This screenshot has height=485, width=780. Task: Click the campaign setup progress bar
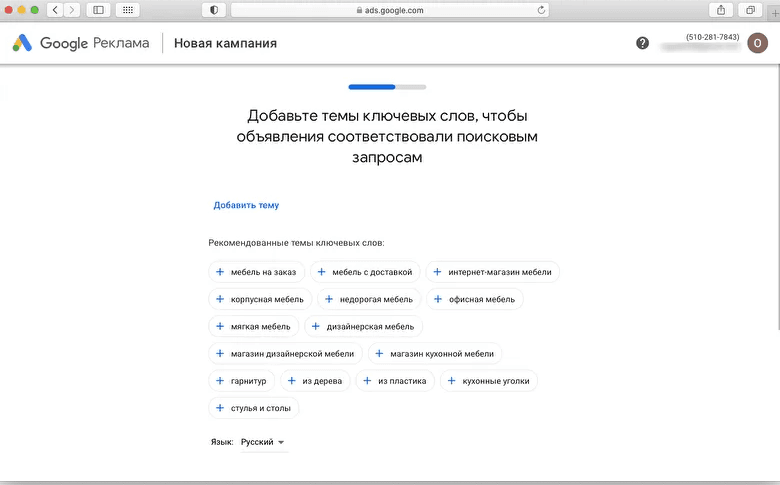(x=387, y=87)
